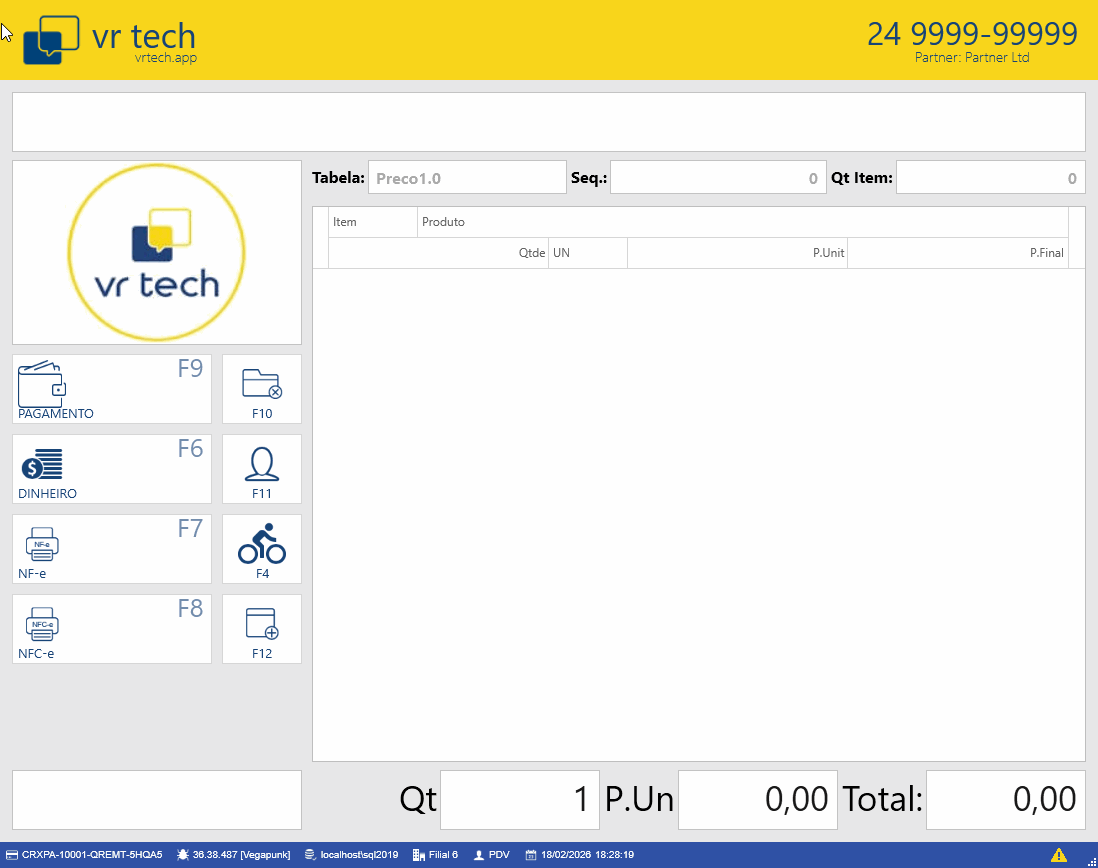Click the Qt Item count field

990,178
